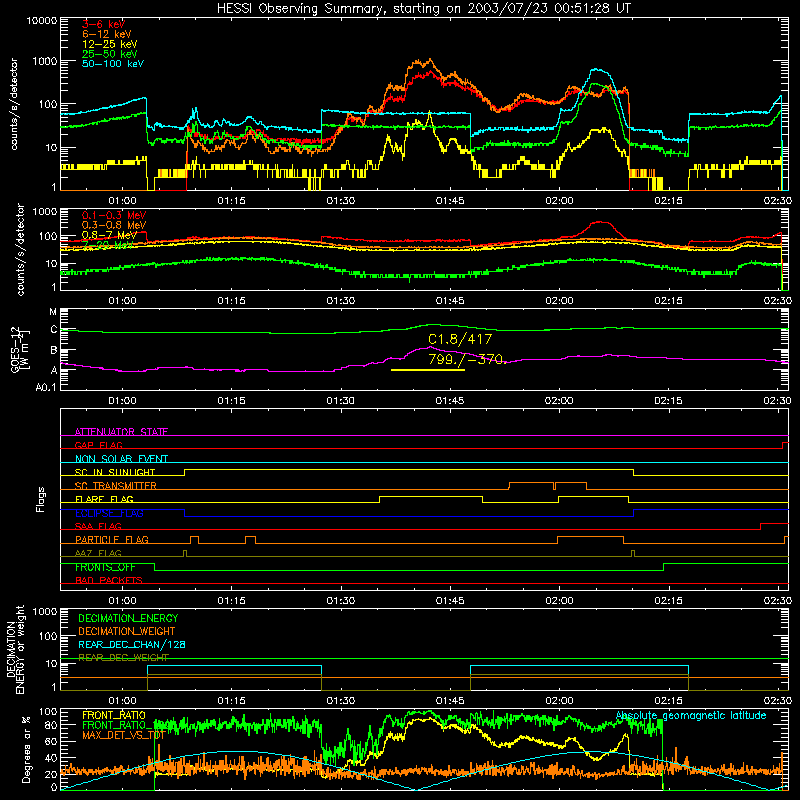The image size is (800, 800).
Task: Select the PARTICLE_FLAG label
Action: (x=112, y=539)
